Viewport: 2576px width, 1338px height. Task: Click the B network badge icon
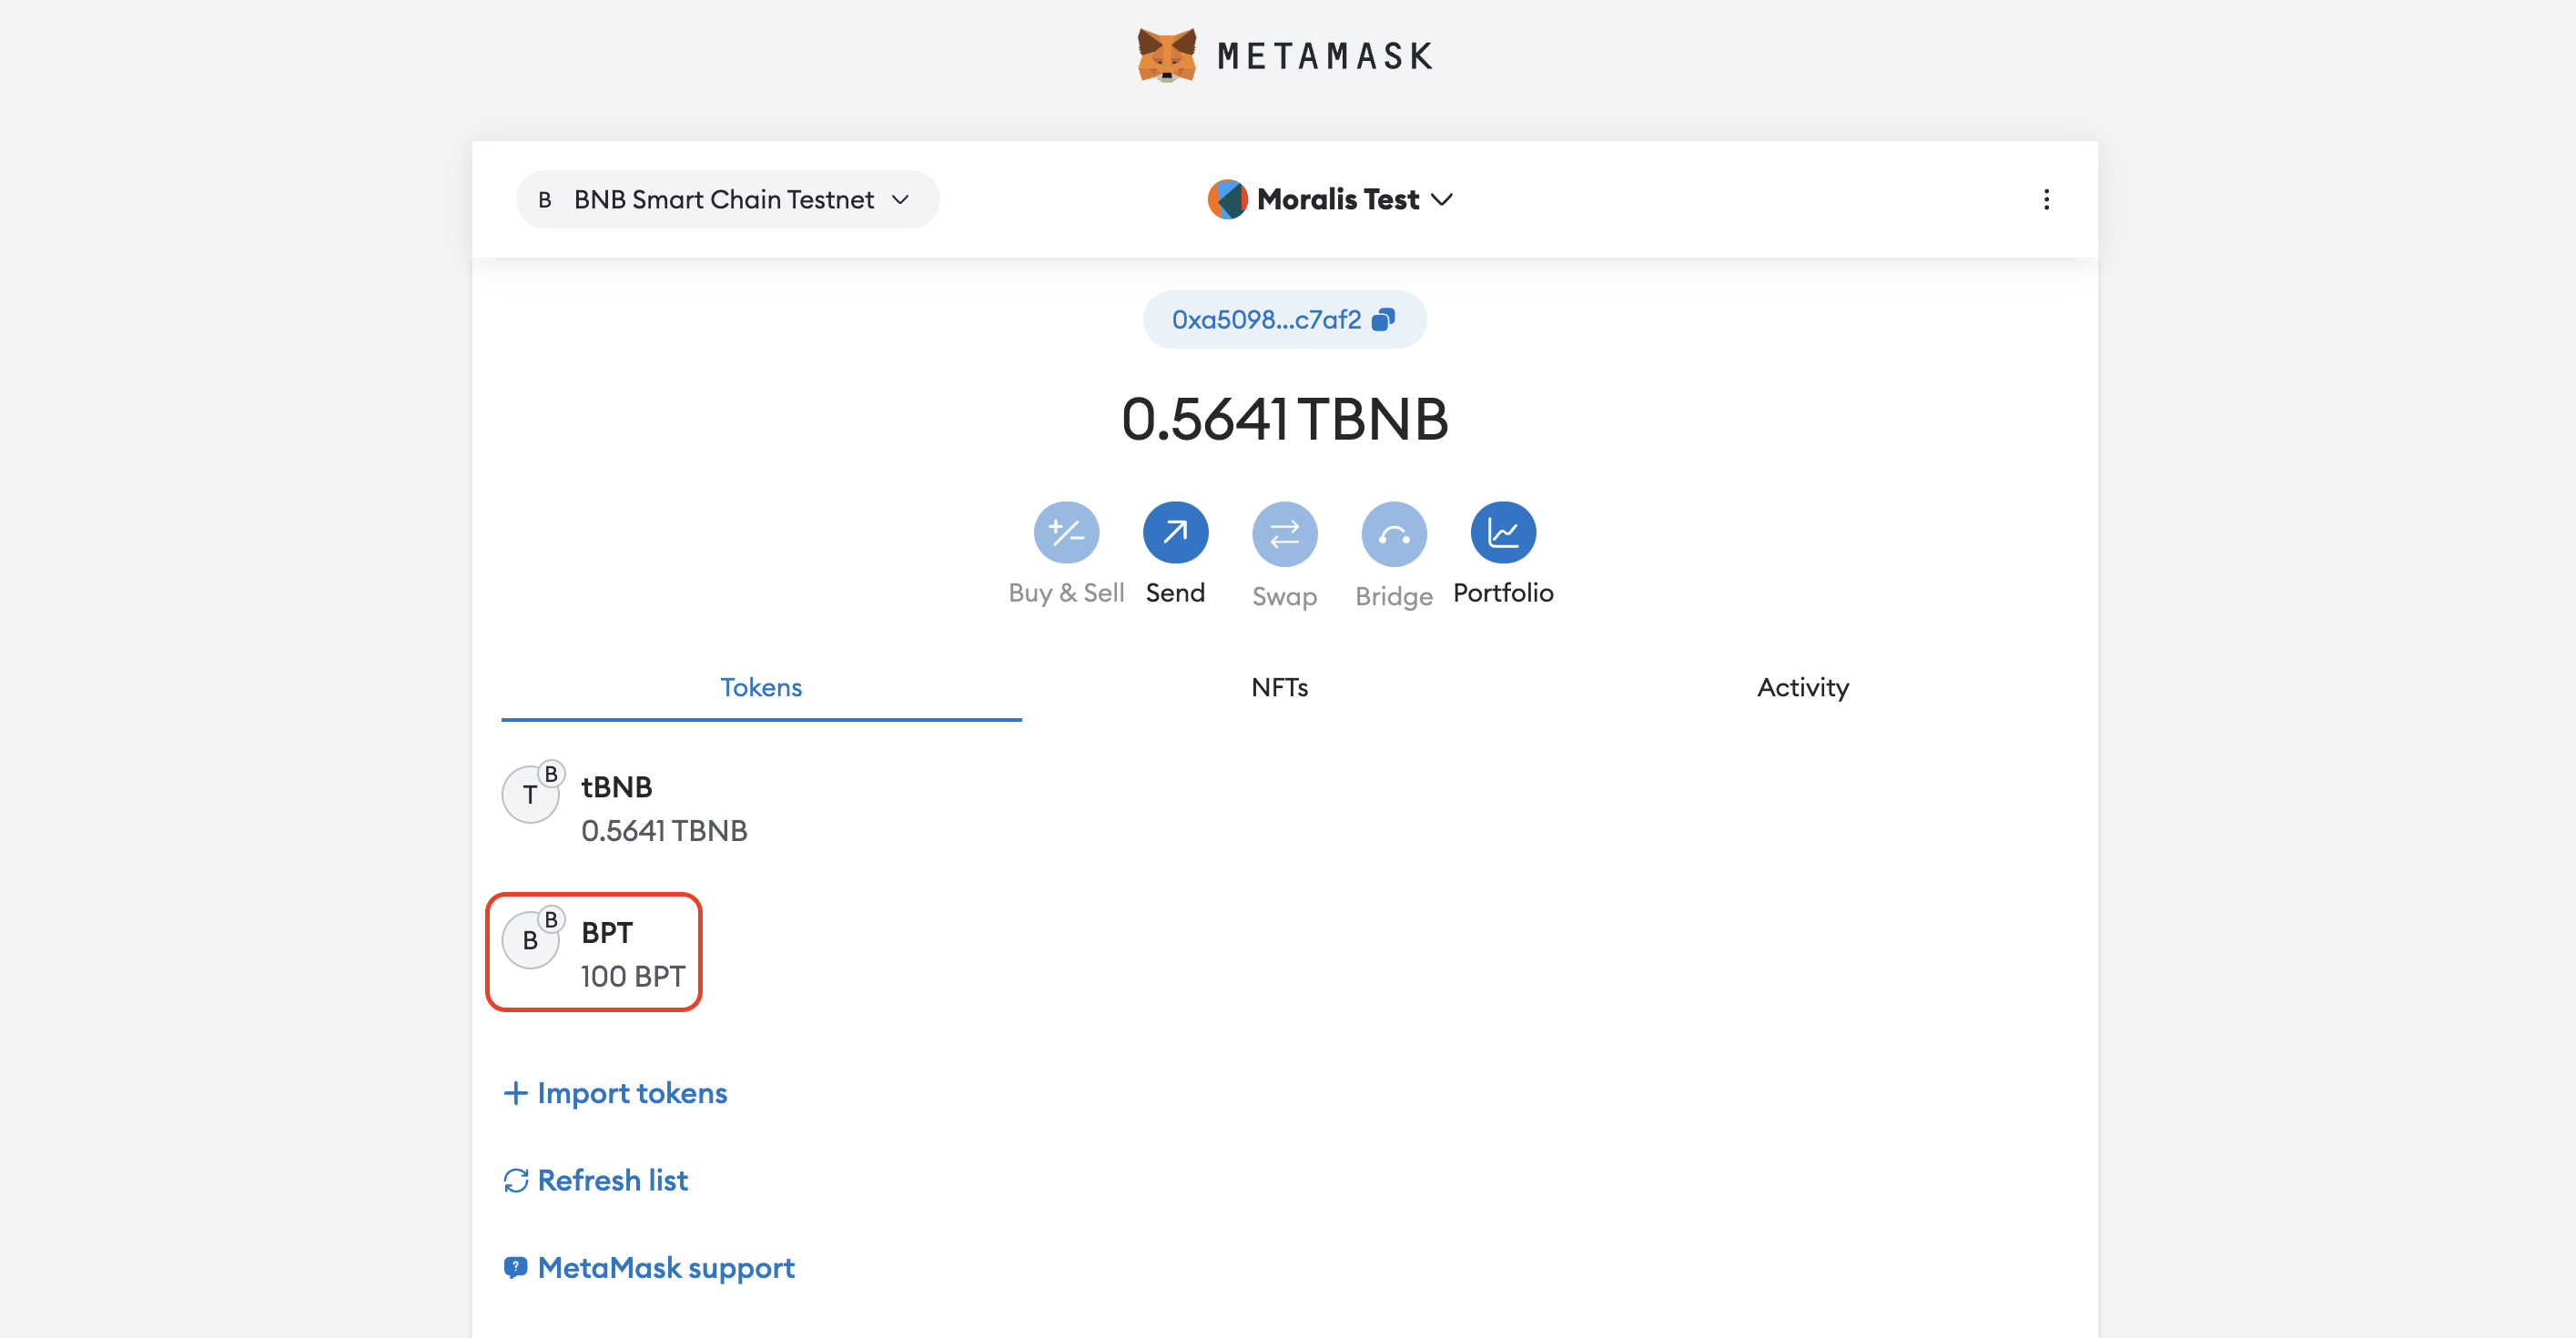tap(545, 200)
